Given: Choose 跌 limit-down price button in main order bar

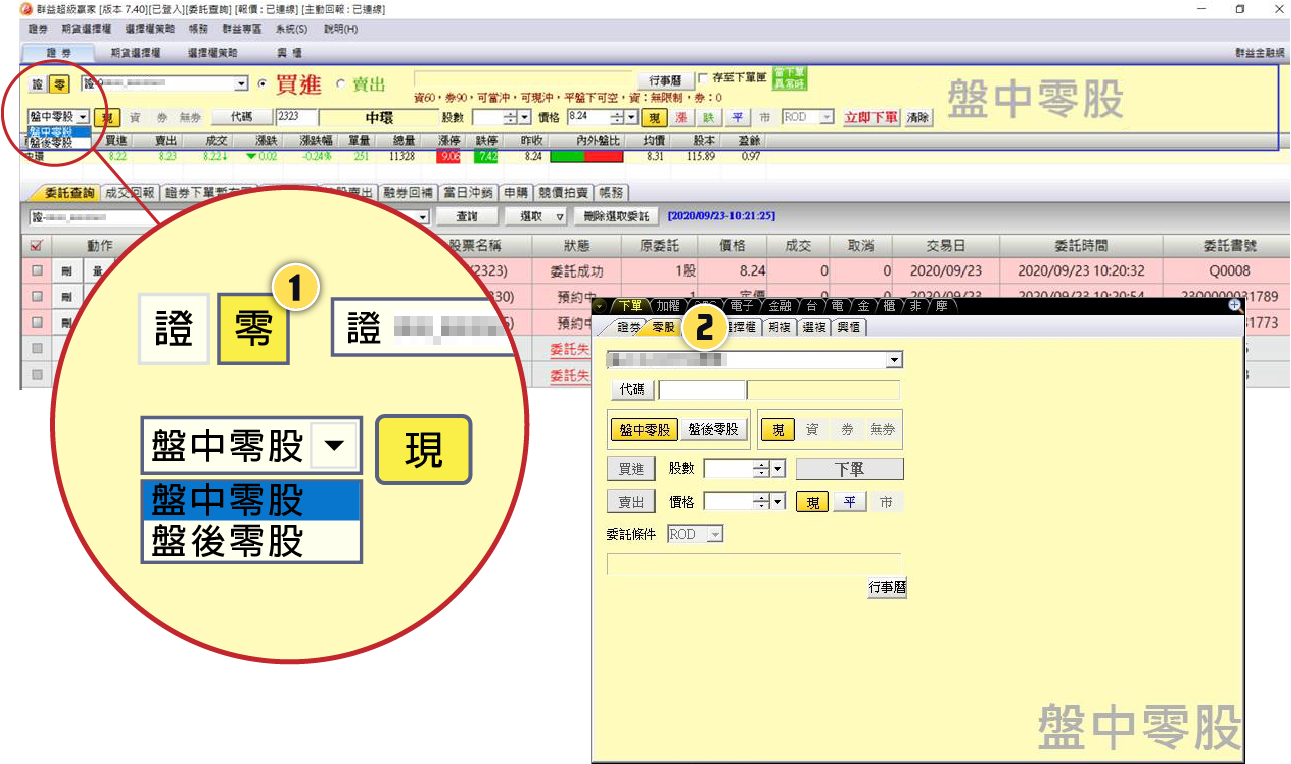Looking at the screenshot, I should (x=709, y=117).
